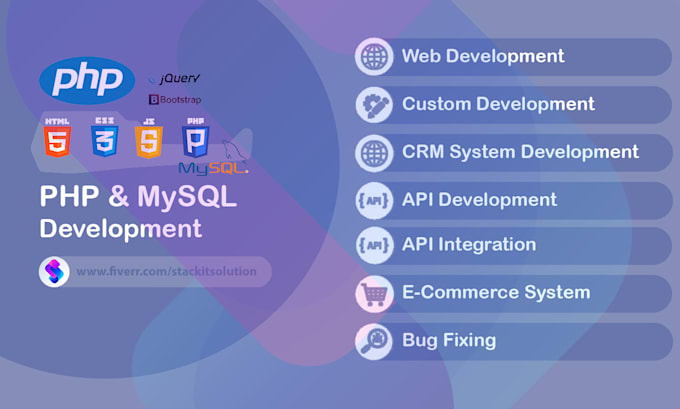The width and height of the screenshot is (680, 409).
Task: Click the API Development label
Action: coord(479,200)
